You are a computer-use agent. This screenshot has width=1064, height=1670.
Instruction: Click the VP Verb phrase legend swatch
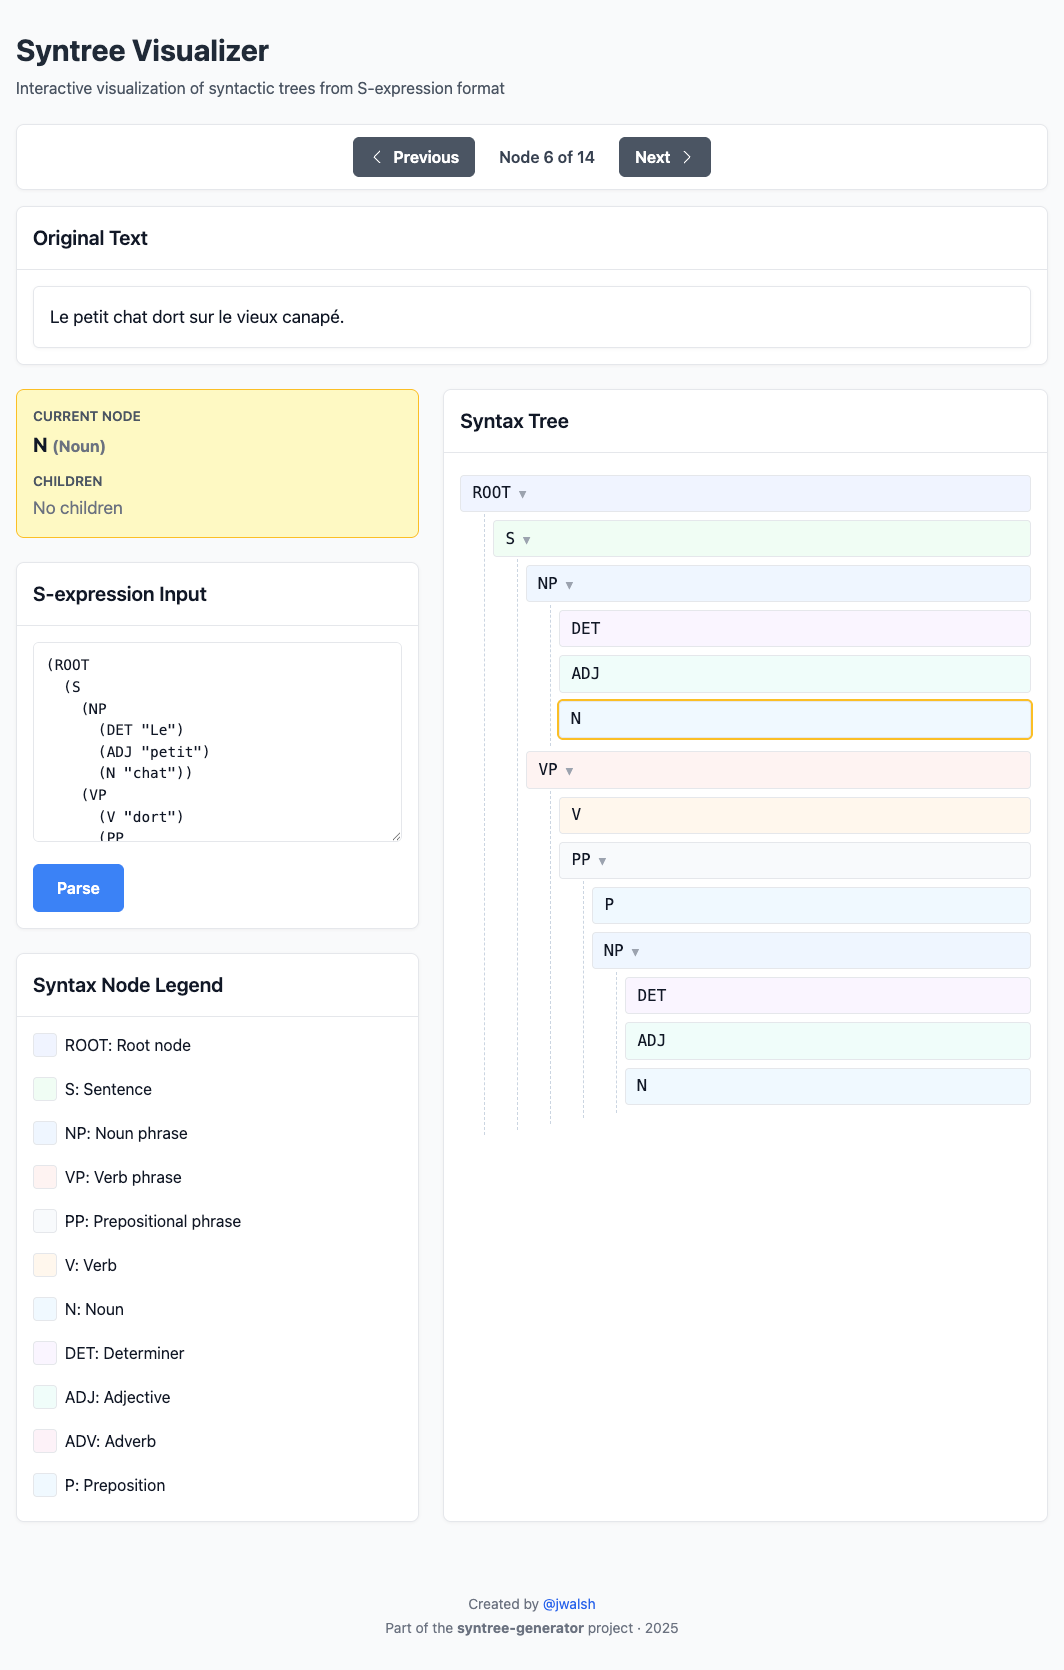(x=45, y=1177)
